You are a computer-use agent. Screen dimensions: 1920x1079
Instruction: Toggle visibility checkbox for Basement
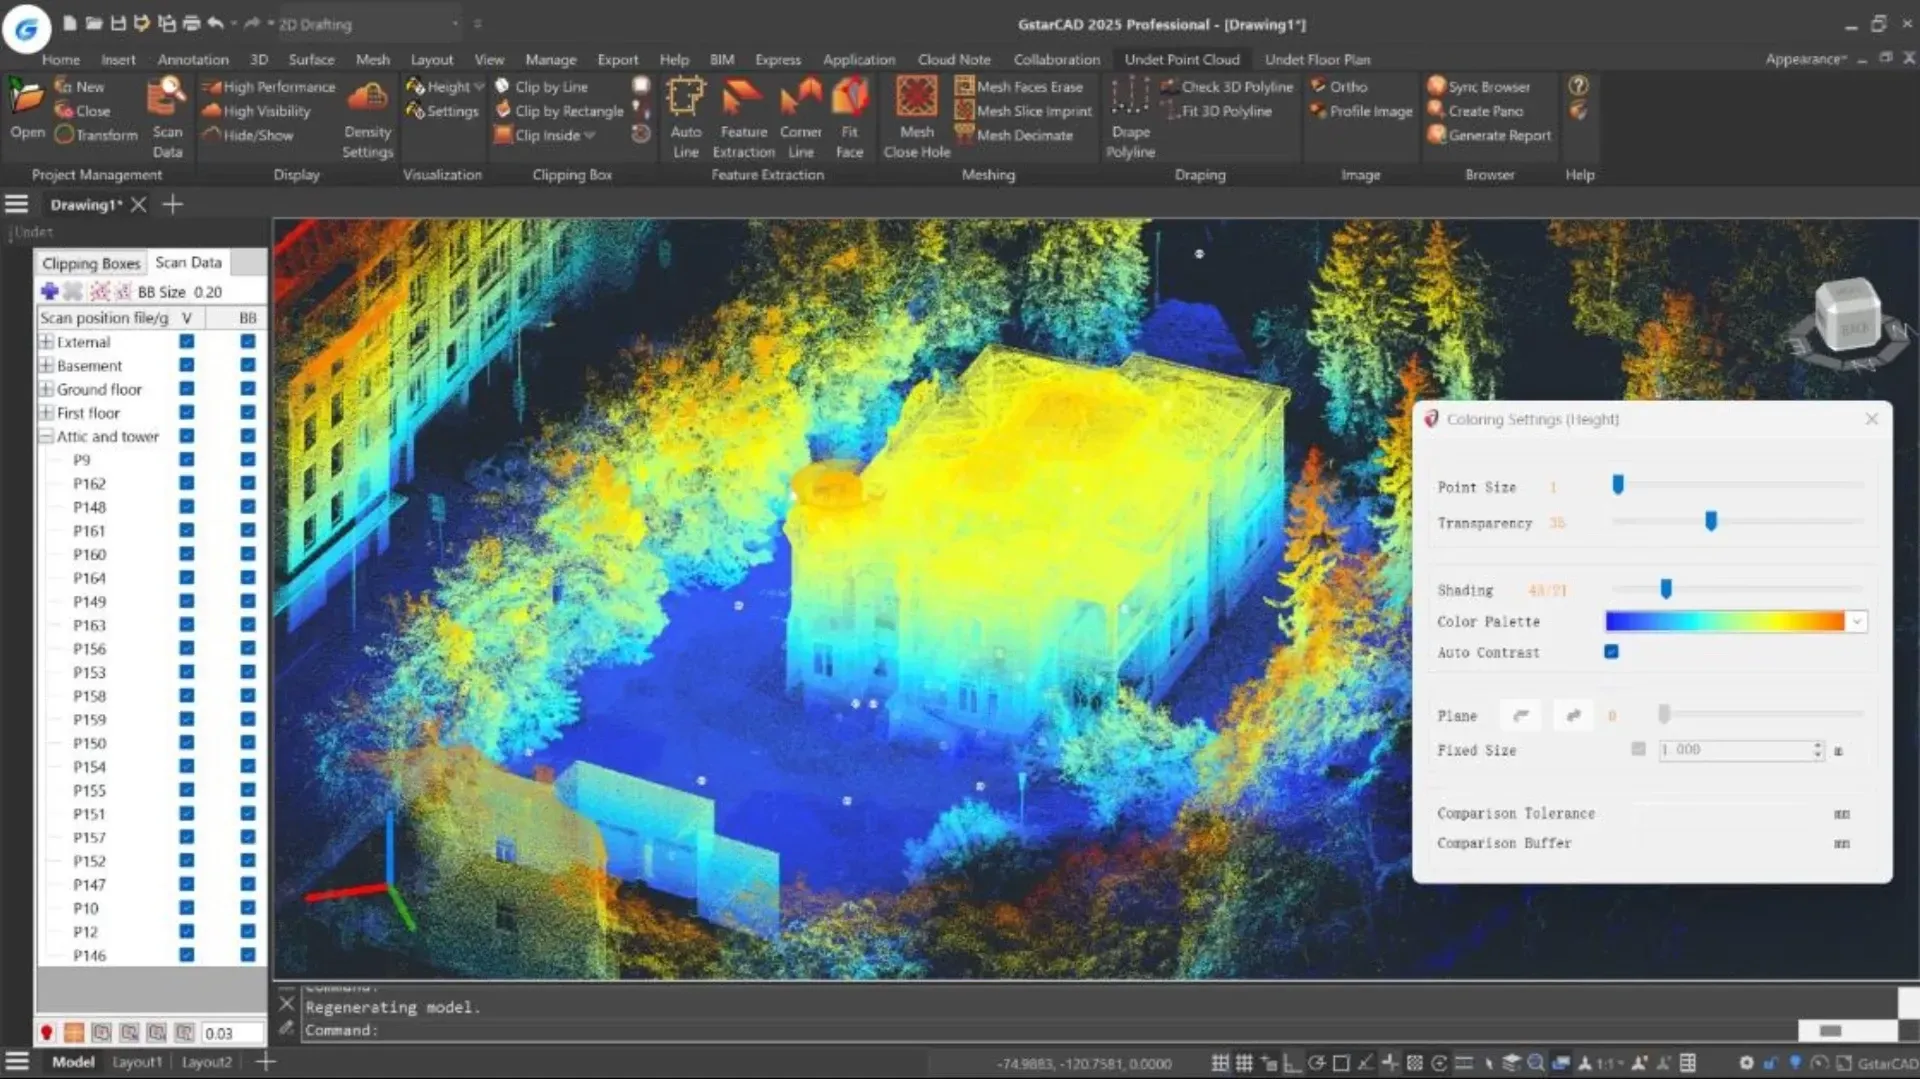[x=187, y=365]
